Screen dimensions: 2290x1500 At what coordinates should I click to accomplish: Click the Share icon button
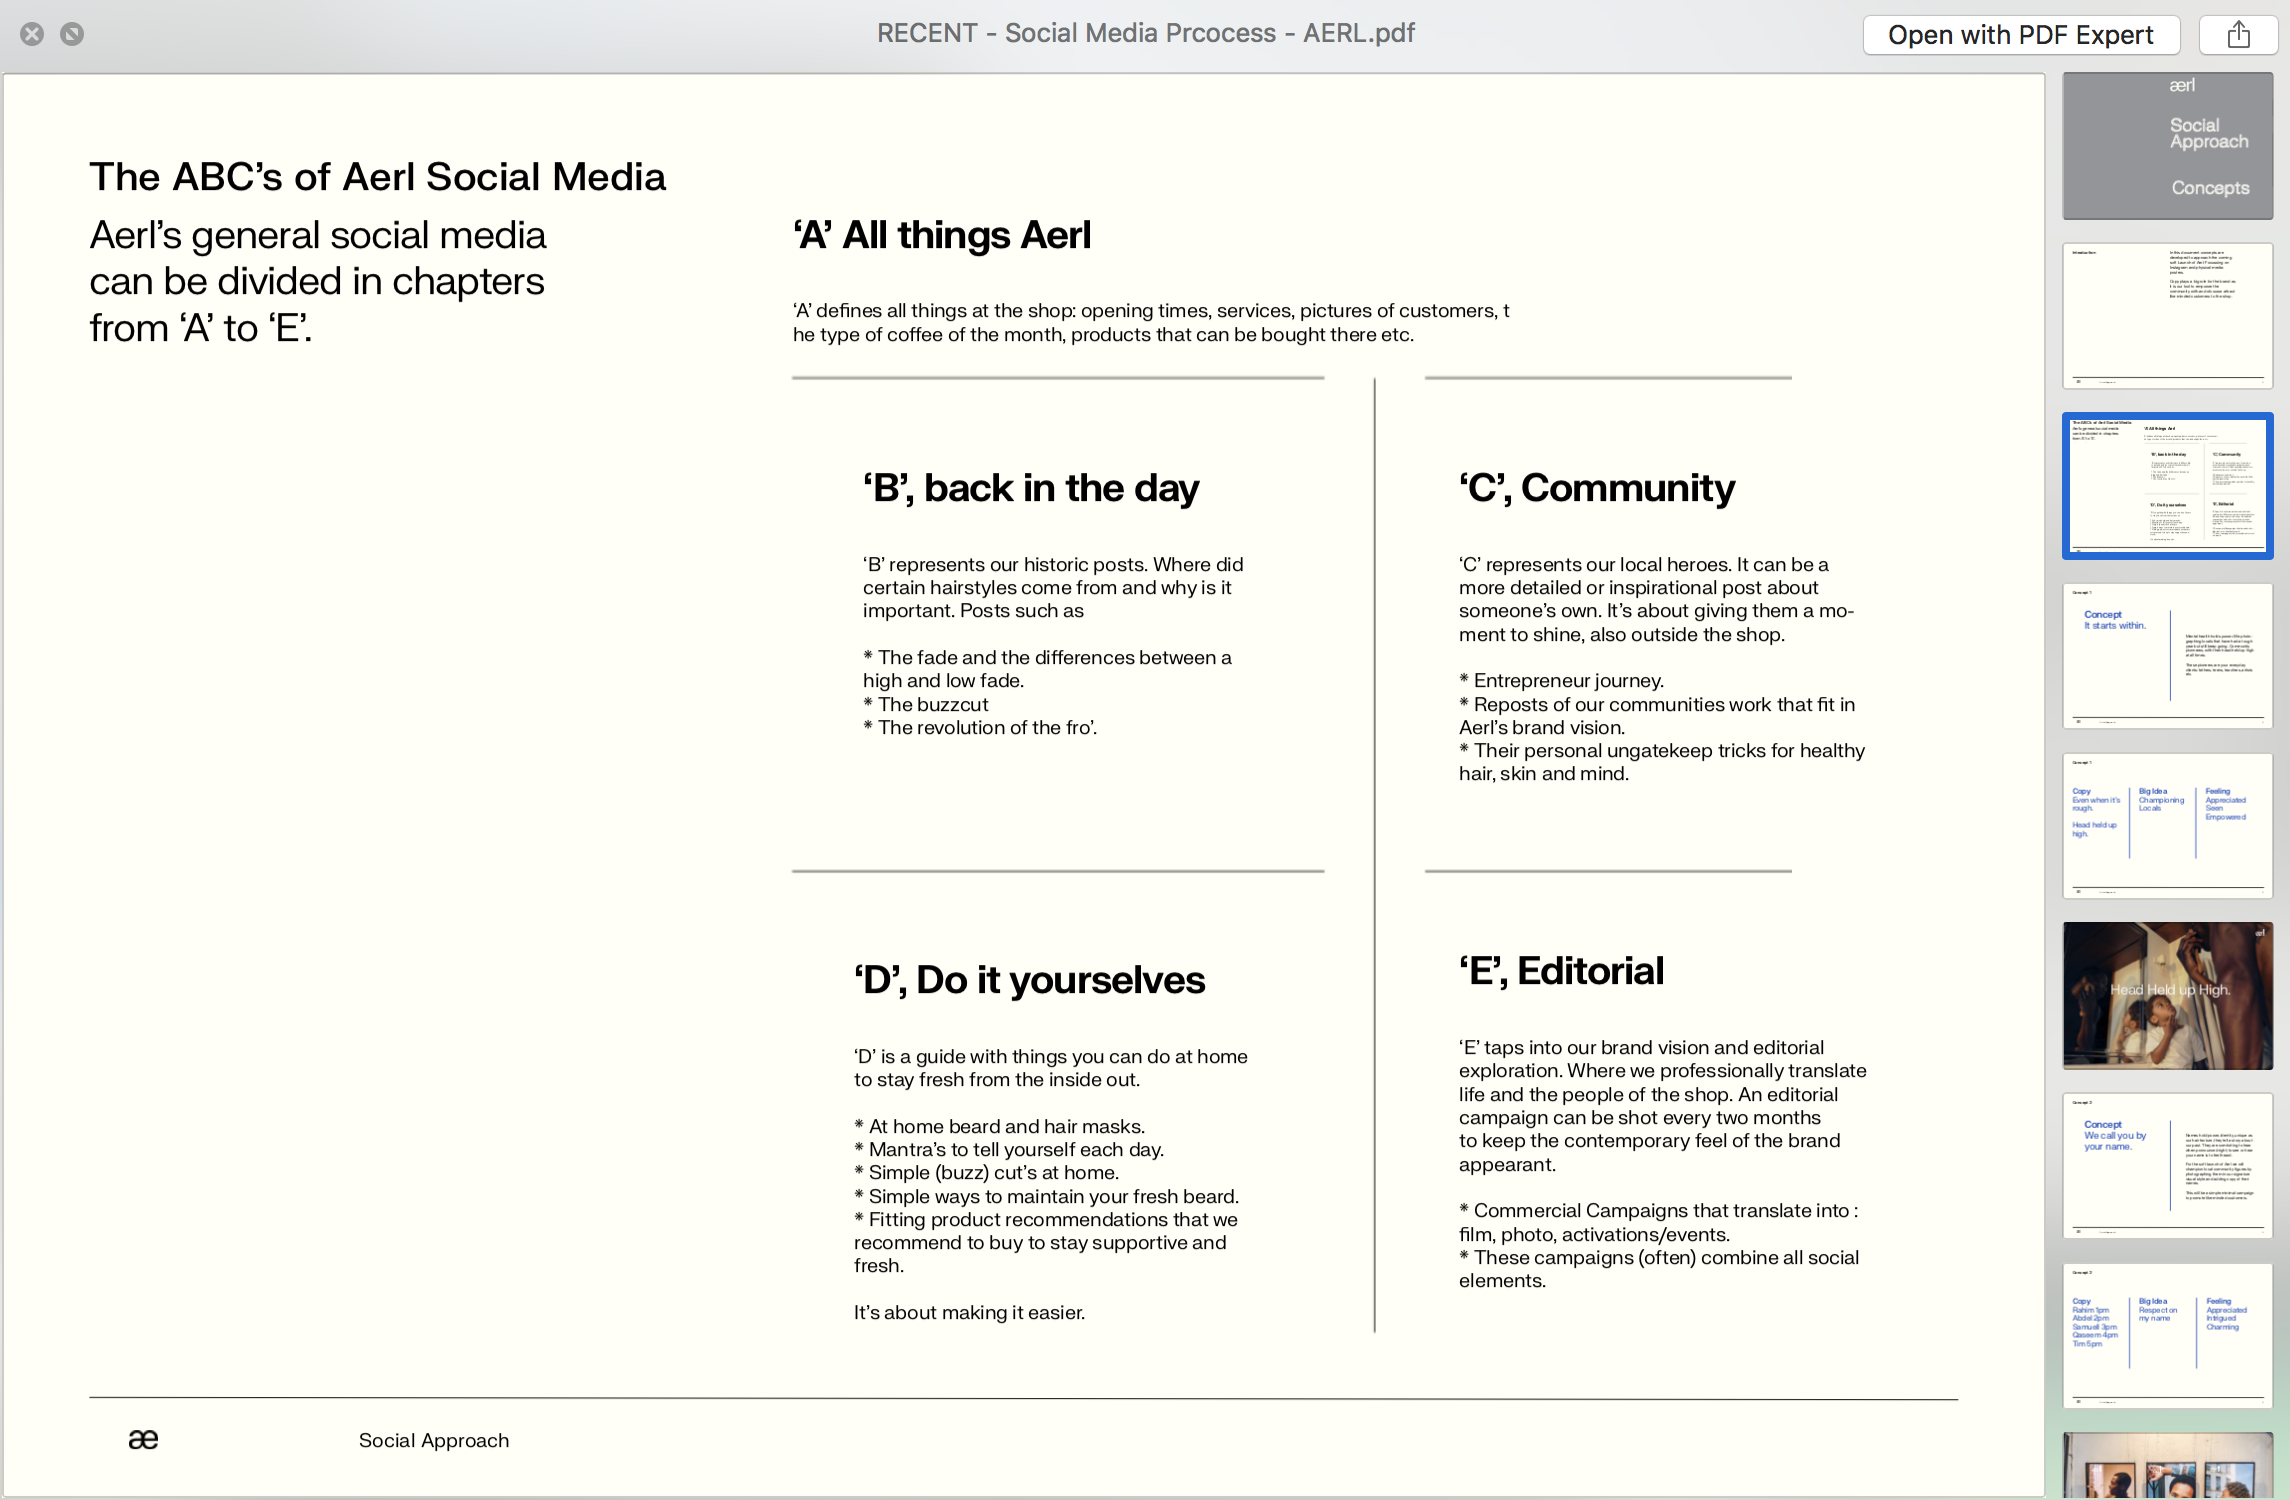point(2238,35)
